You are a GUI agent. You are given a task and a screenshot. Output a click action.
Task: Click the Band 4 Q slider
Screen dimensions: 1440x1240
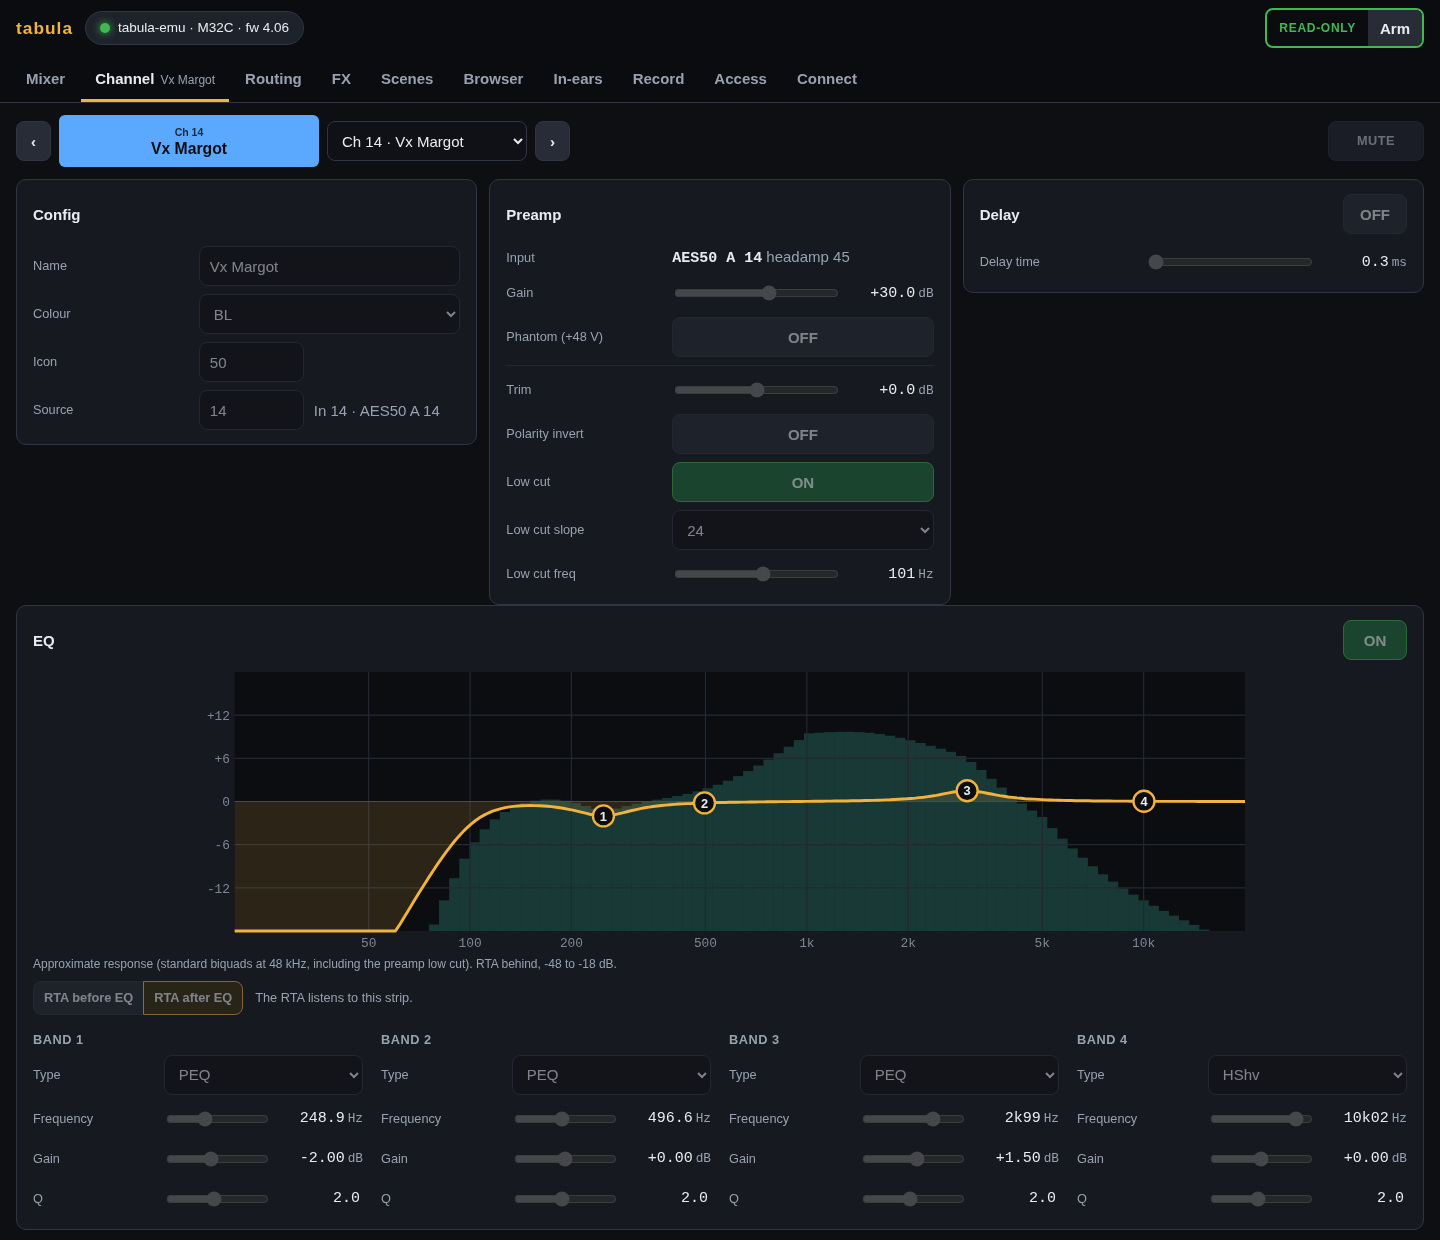[1261, 1199]
